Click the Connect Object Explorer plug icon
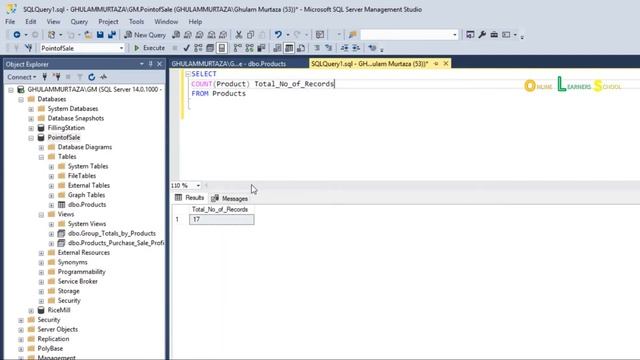 pos(44,77)
